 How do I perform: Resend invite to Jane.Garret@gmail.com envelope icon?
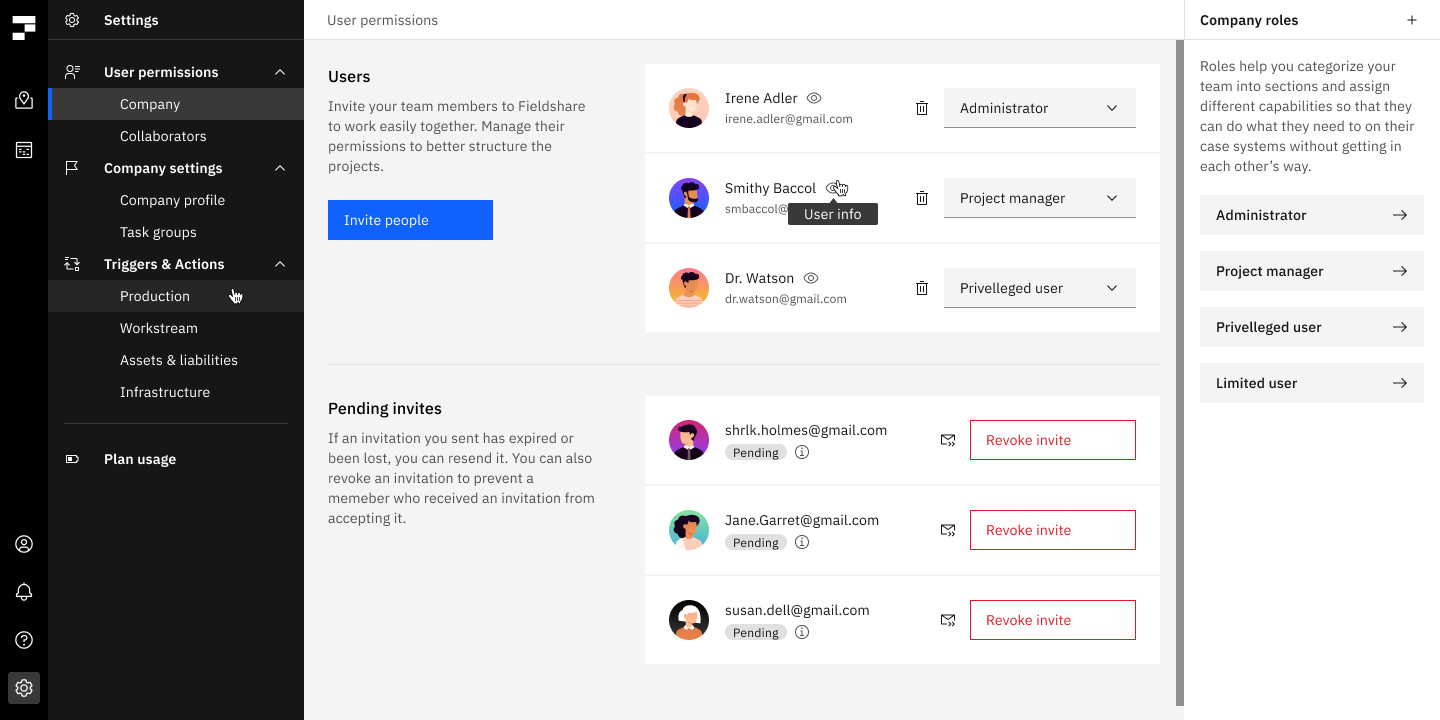948,530
